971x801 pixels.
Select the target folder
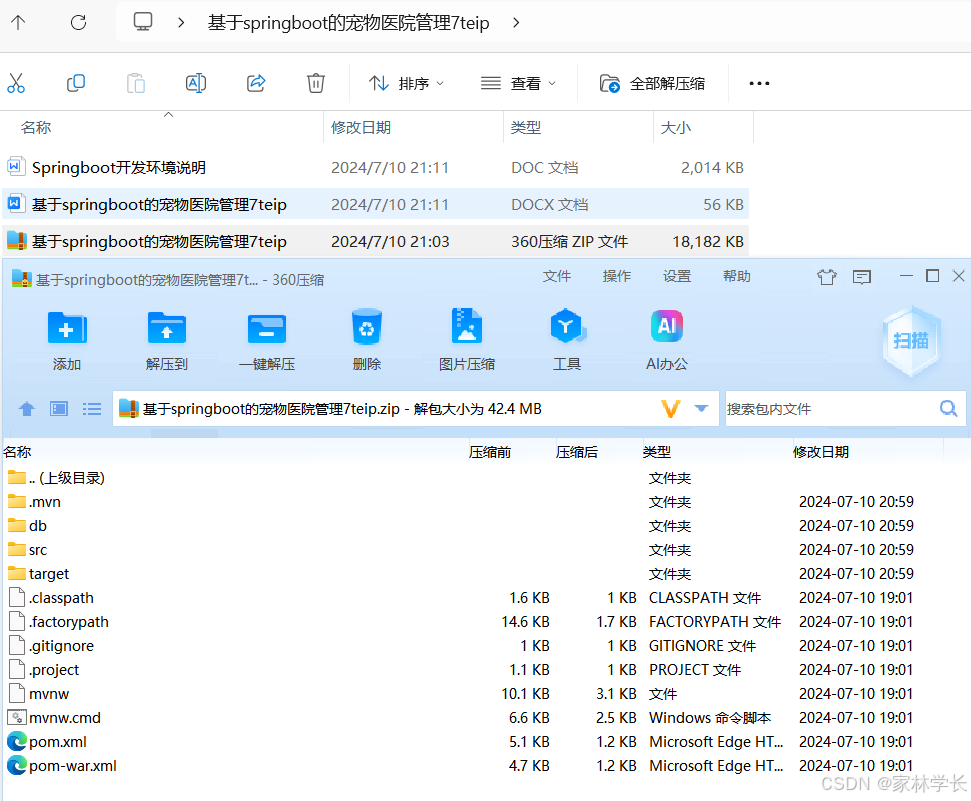[x=38, y=574]
